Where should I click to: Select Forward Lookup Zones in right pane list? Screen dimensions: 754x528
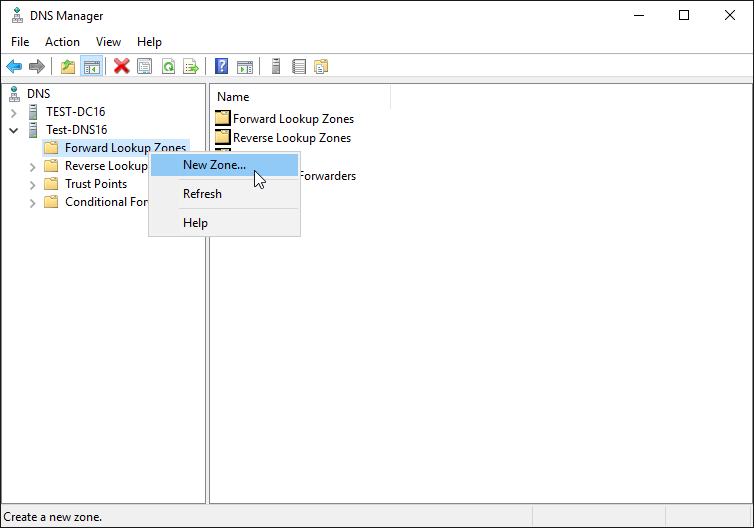[293, 119]
